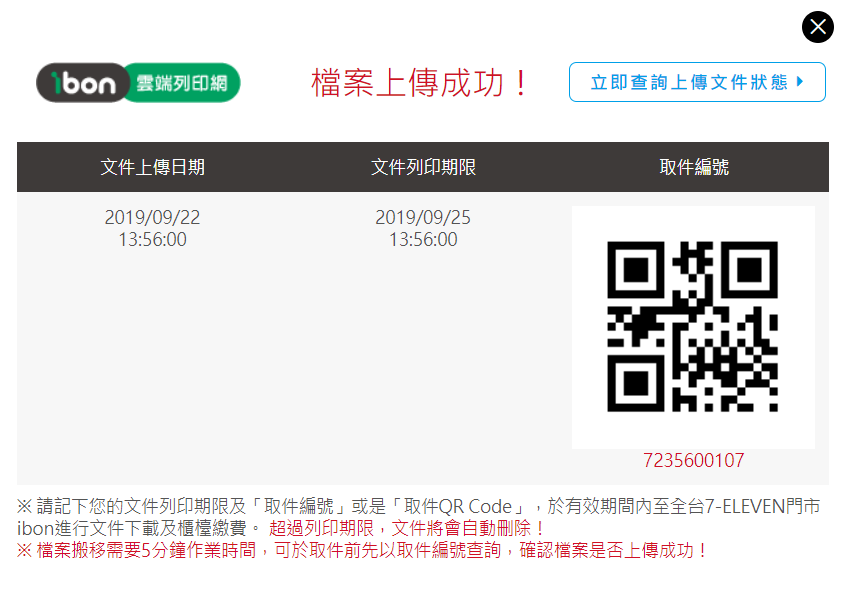Screen dimensions: 852x604
Task: Click QR code top-right finder square
Action: (x=750, y=270)
